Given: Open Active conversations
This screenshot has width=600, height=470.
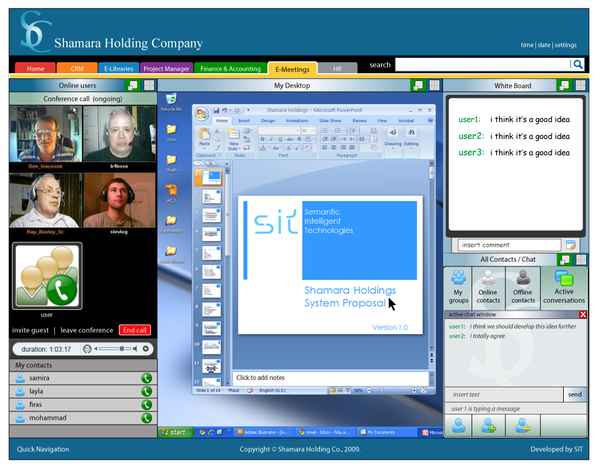Looking at the screenshot, I should click(x=564, y=287).
